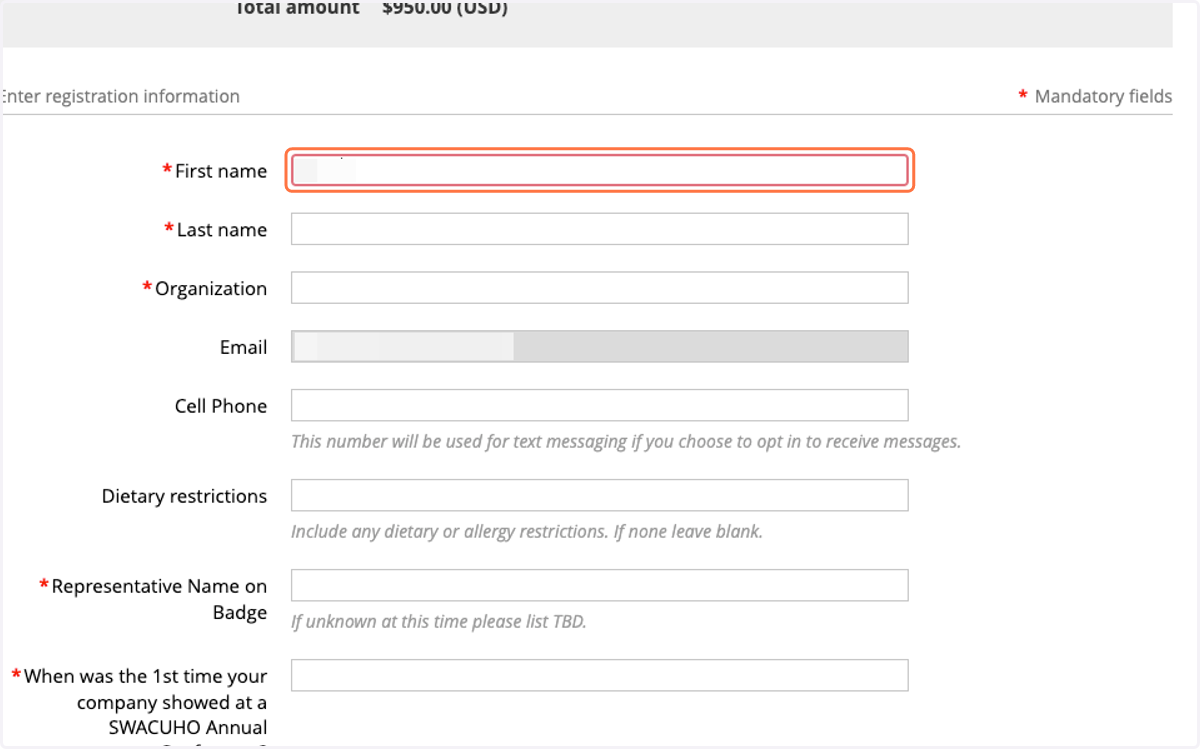This screenshot has width=1200, height=749.
Task: Click the 'Email' label
Action: (x=244, y=347)
